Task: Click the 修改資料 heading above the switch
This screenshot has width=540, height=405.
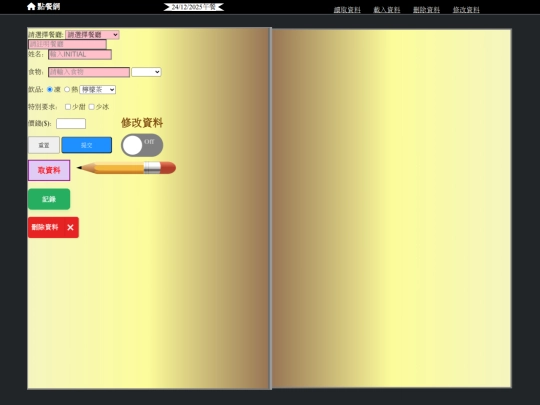Action: coord(142,123)
